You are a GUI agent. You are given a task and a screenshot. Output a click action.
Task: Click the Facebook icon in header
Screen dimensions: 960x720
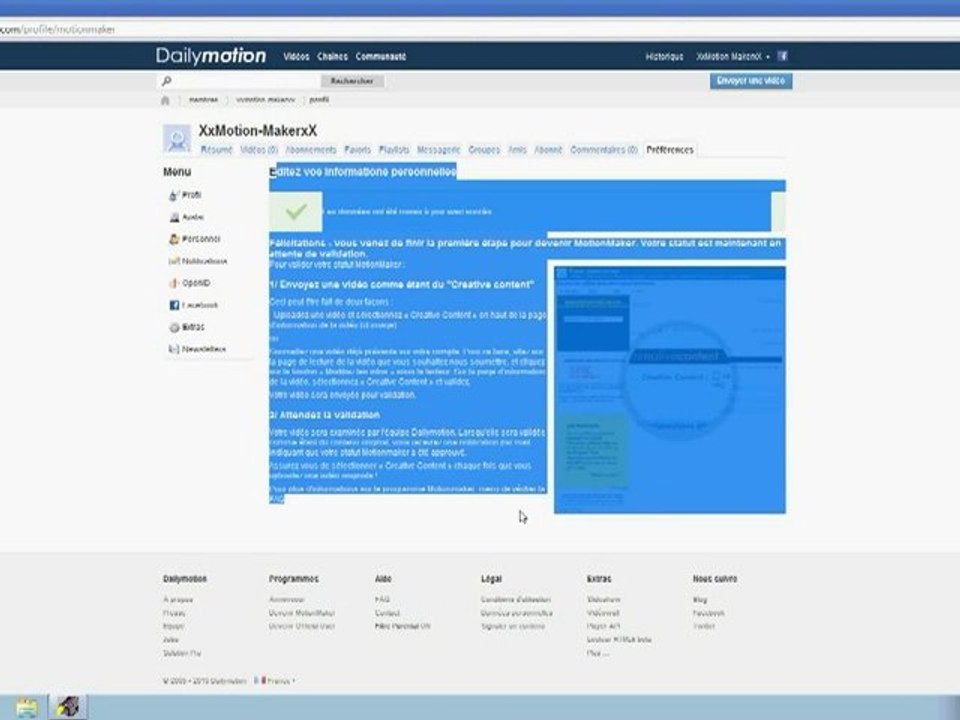click(782, 56)
